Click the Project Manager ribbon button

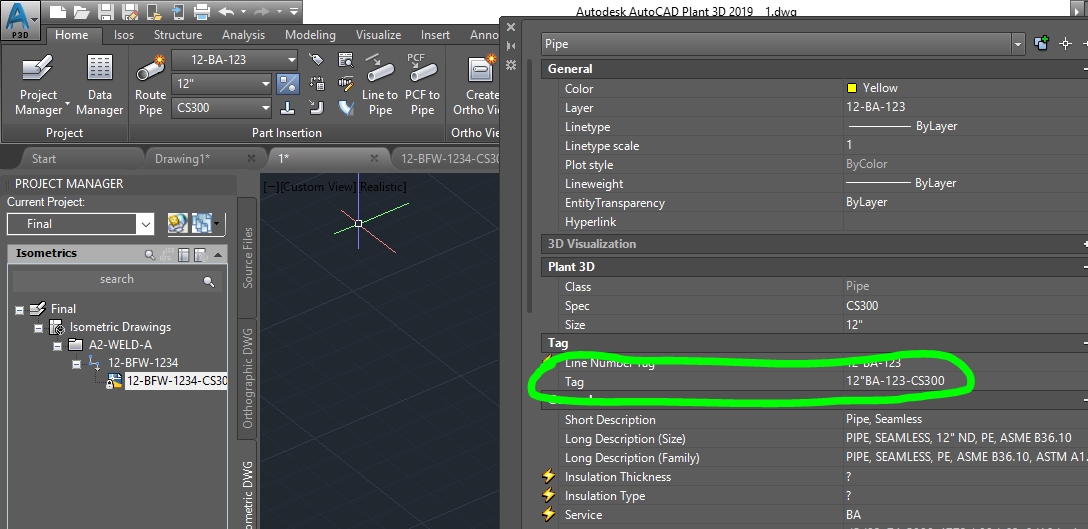tap(39, 85)
